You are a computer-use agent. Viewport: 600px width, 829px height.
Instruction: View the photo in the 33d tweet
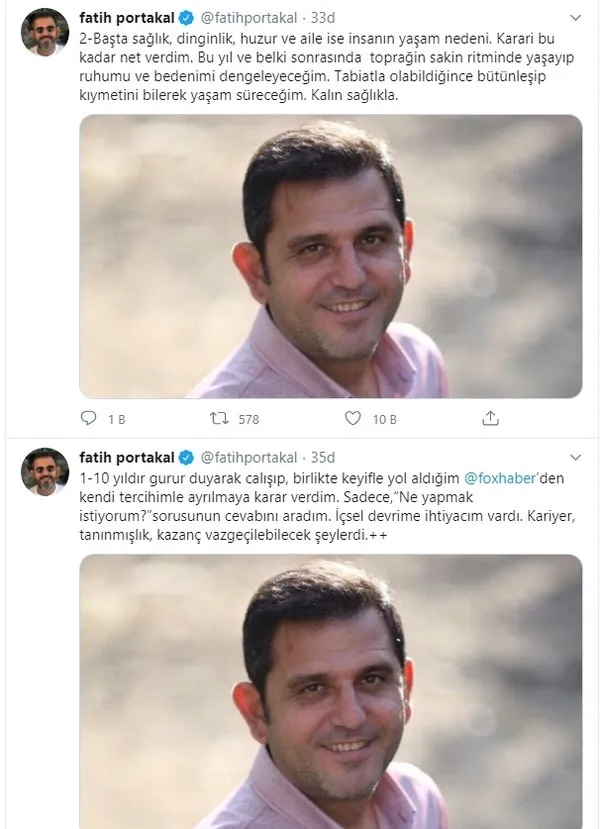pos(330,256)
